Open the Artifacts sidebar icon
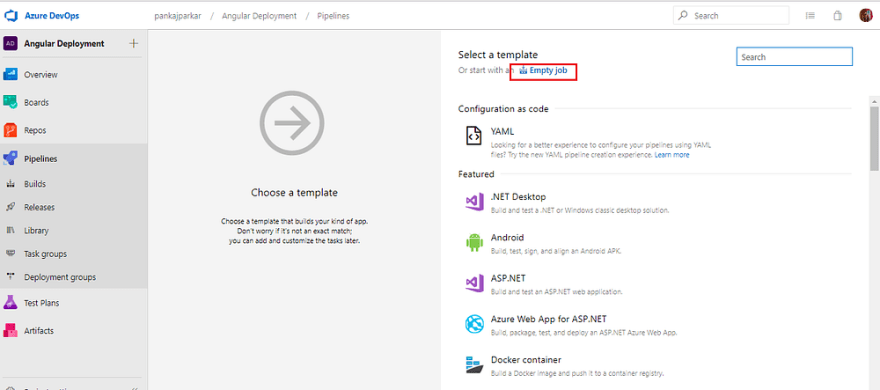 click(x=11, y=331)
